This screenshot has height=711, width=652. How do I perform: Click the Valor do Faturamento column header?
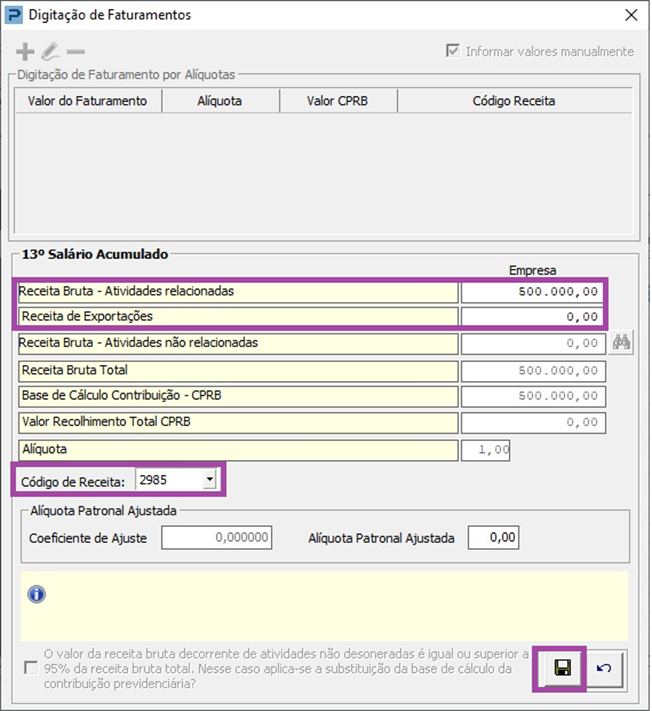[88, 101]
